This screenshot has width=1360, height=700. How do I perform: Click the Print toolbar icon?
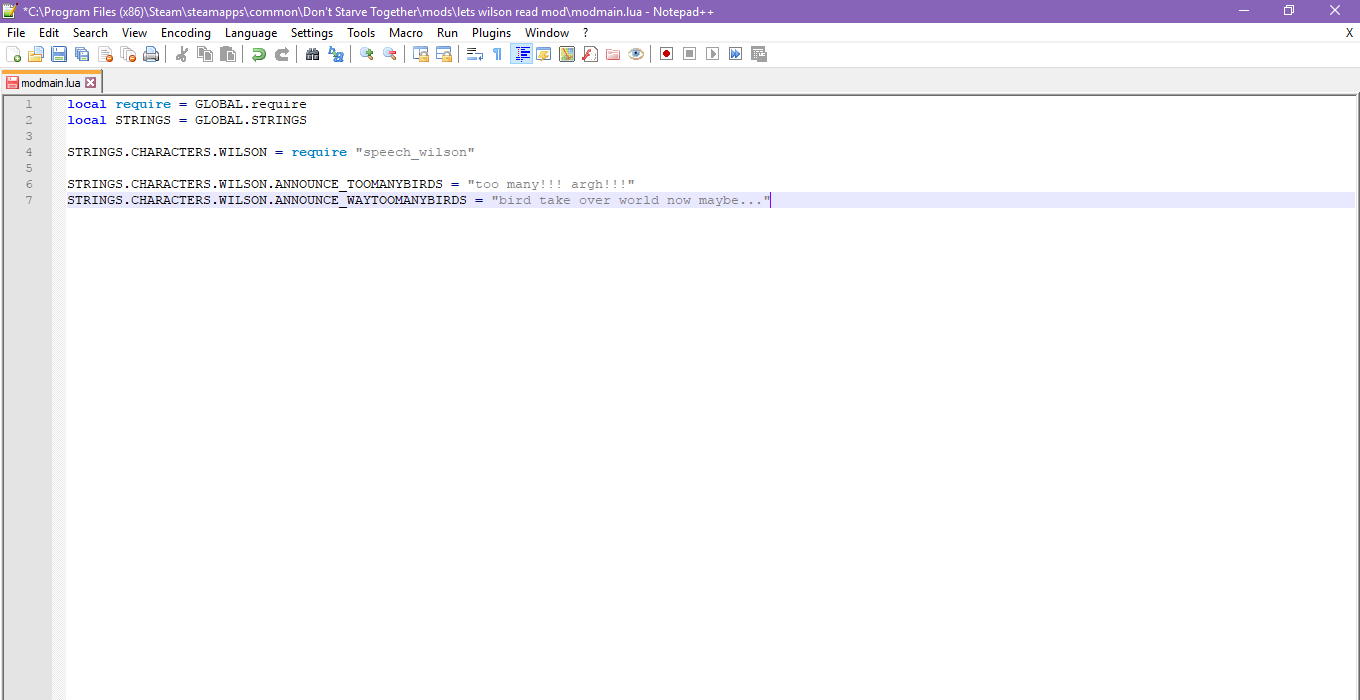151,54
